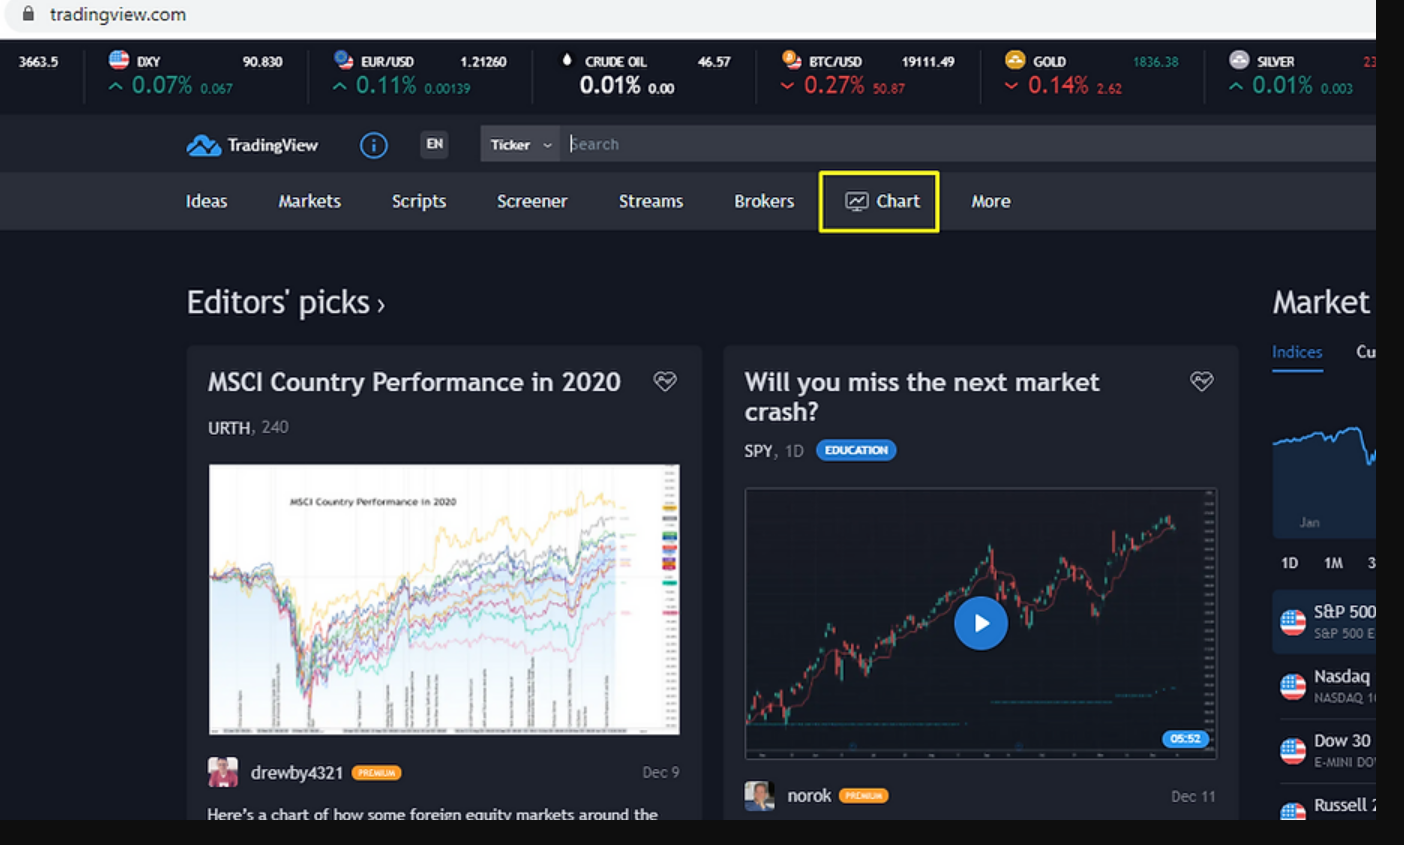Click the site lock icon in address bar
Screen dimensions: 1404x845
pyautogui.click(x=28, y=14)
